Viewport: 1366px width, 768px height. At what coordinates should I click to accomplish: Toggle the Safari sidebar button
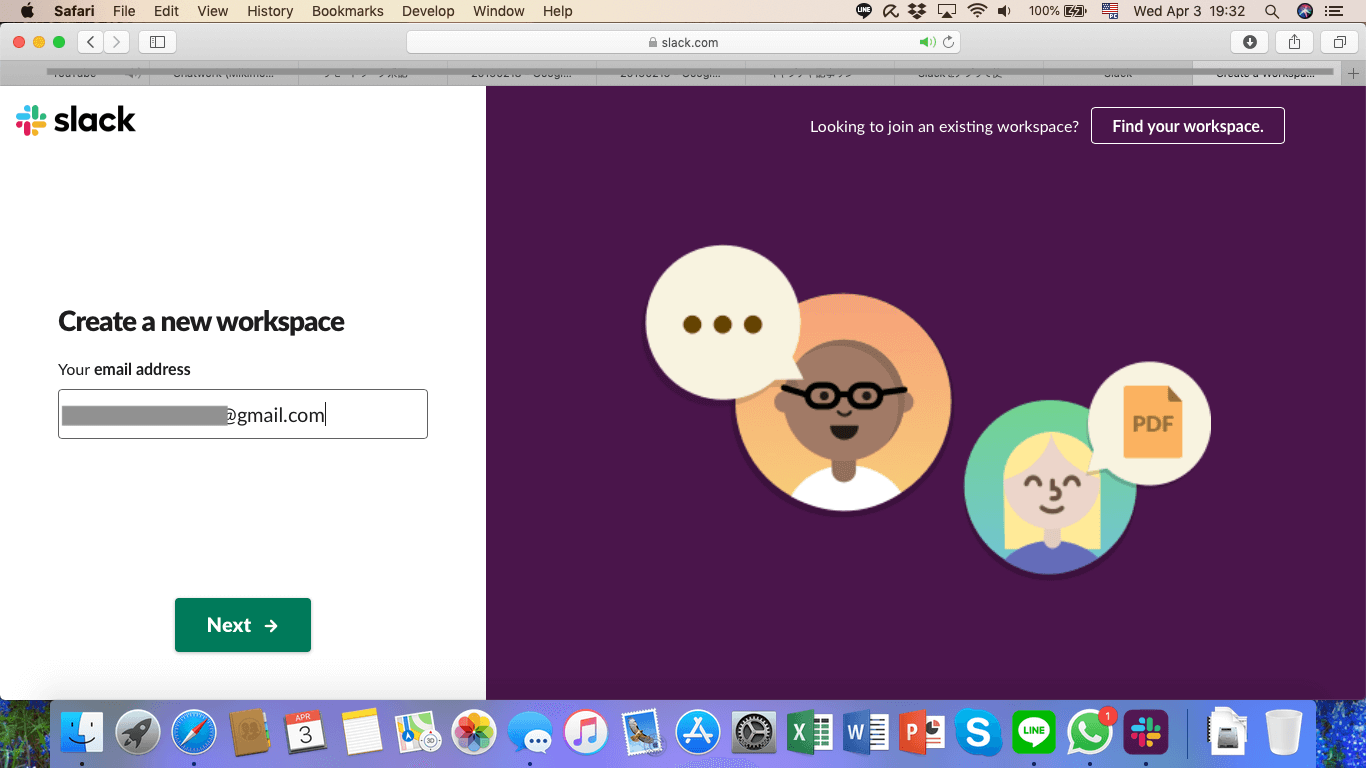[x=157, y=42]
